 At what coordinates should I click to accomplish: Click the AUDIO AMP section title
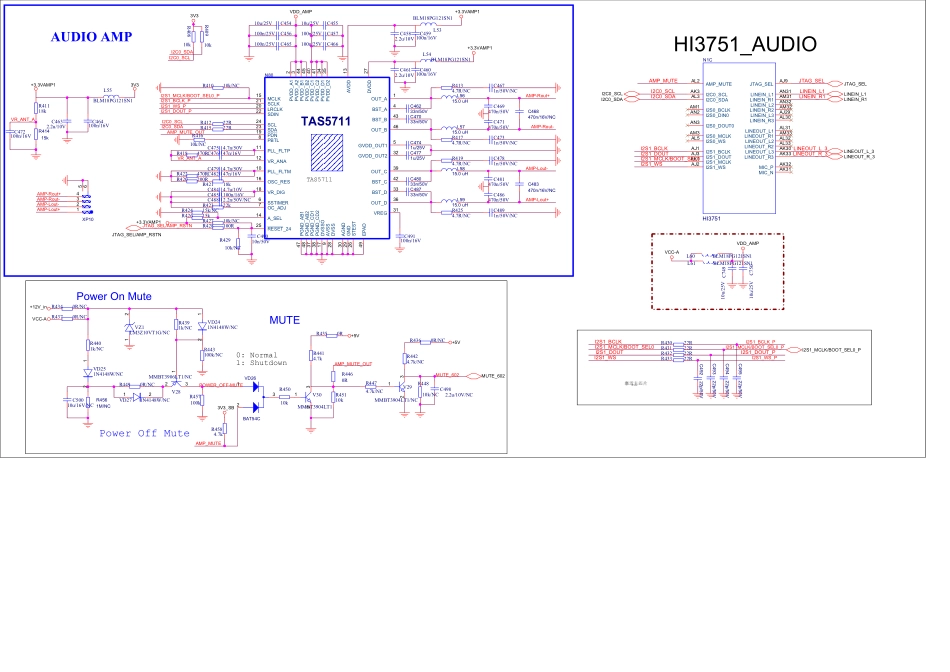point(91,37)
